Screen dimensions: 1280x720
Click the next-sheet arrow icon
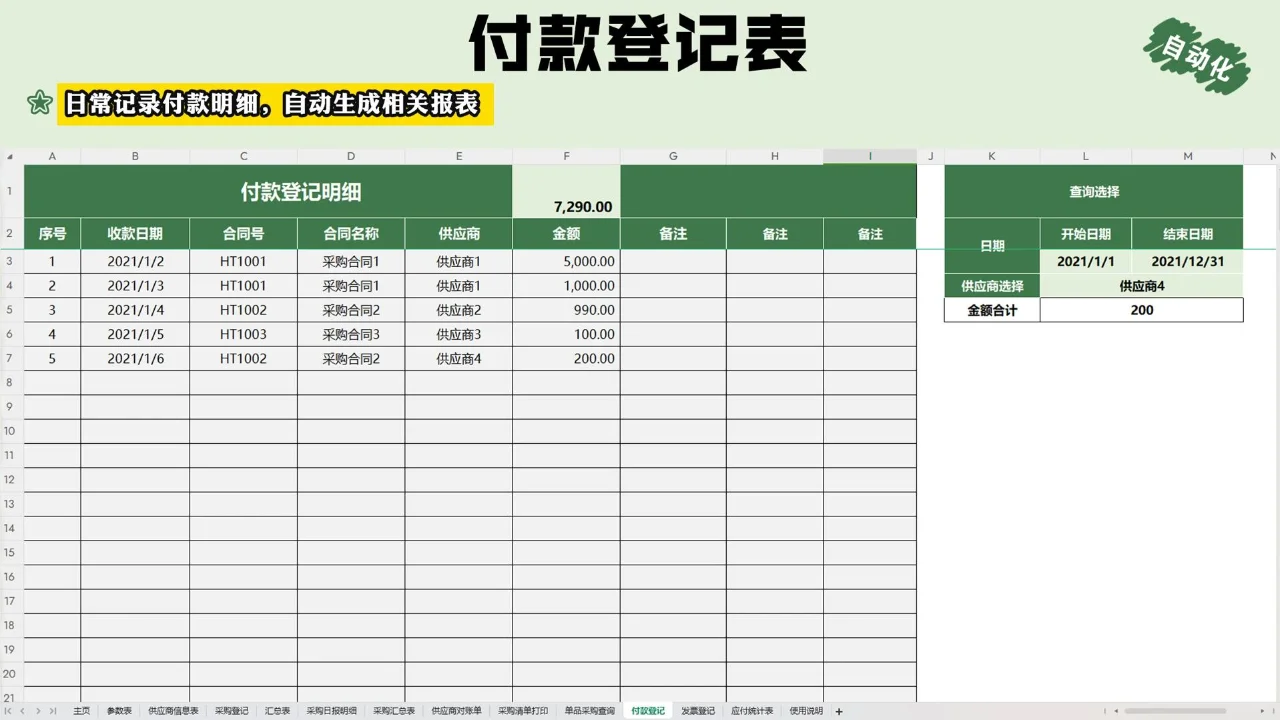(x=40, y=710)
